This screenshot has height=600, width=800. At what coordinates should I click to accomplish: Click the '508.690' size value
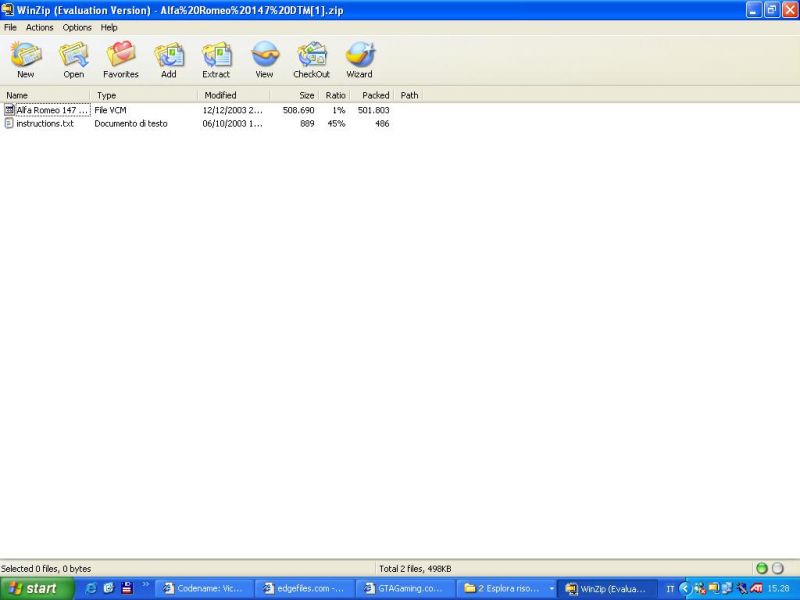[298, 110]
